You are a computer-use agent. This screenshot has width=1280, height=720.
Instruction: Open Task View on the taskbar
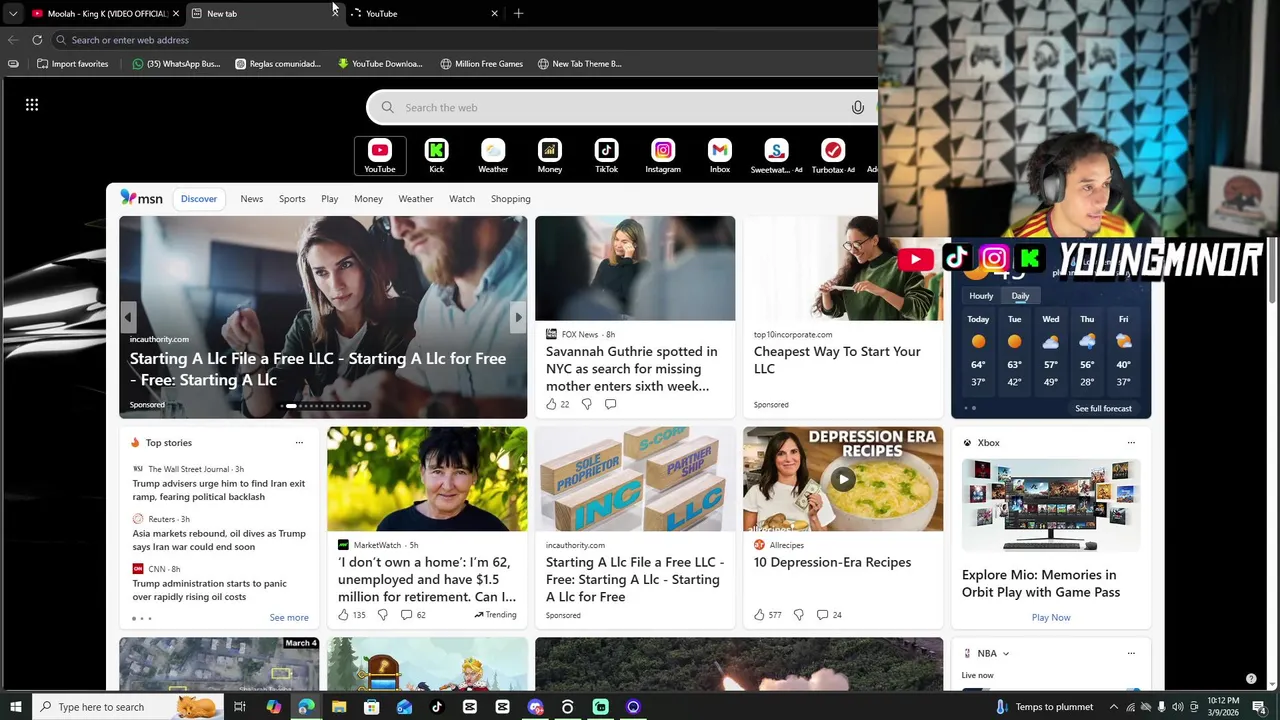click(x=240, y=707)
